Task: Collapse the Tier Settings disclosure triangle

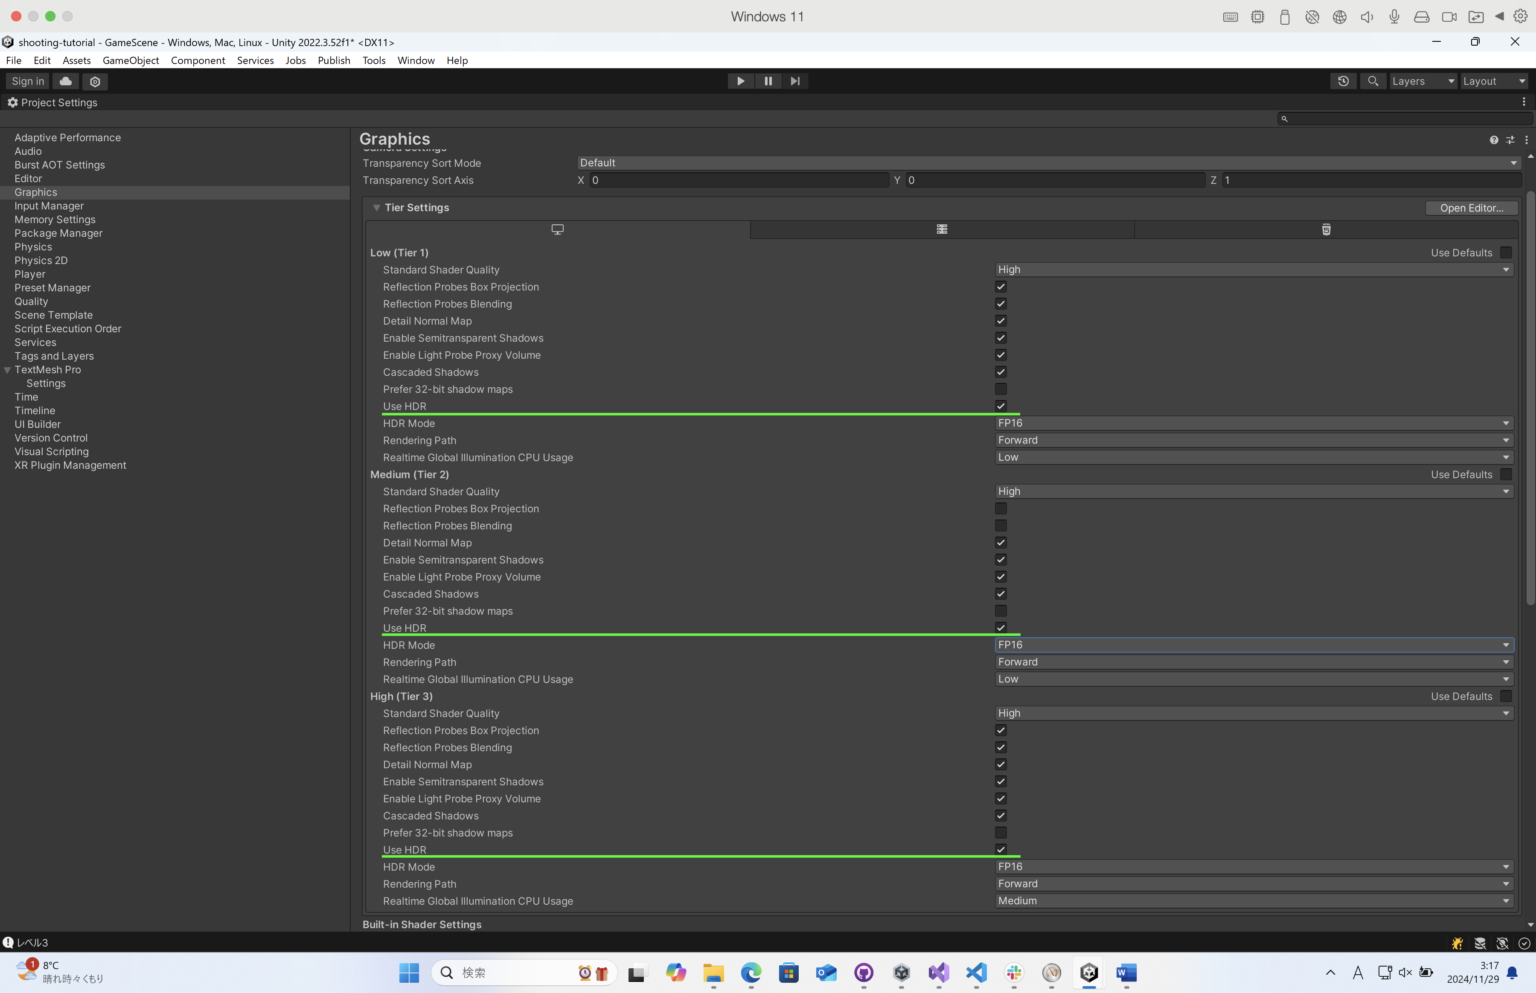Action: pos(377,207)
